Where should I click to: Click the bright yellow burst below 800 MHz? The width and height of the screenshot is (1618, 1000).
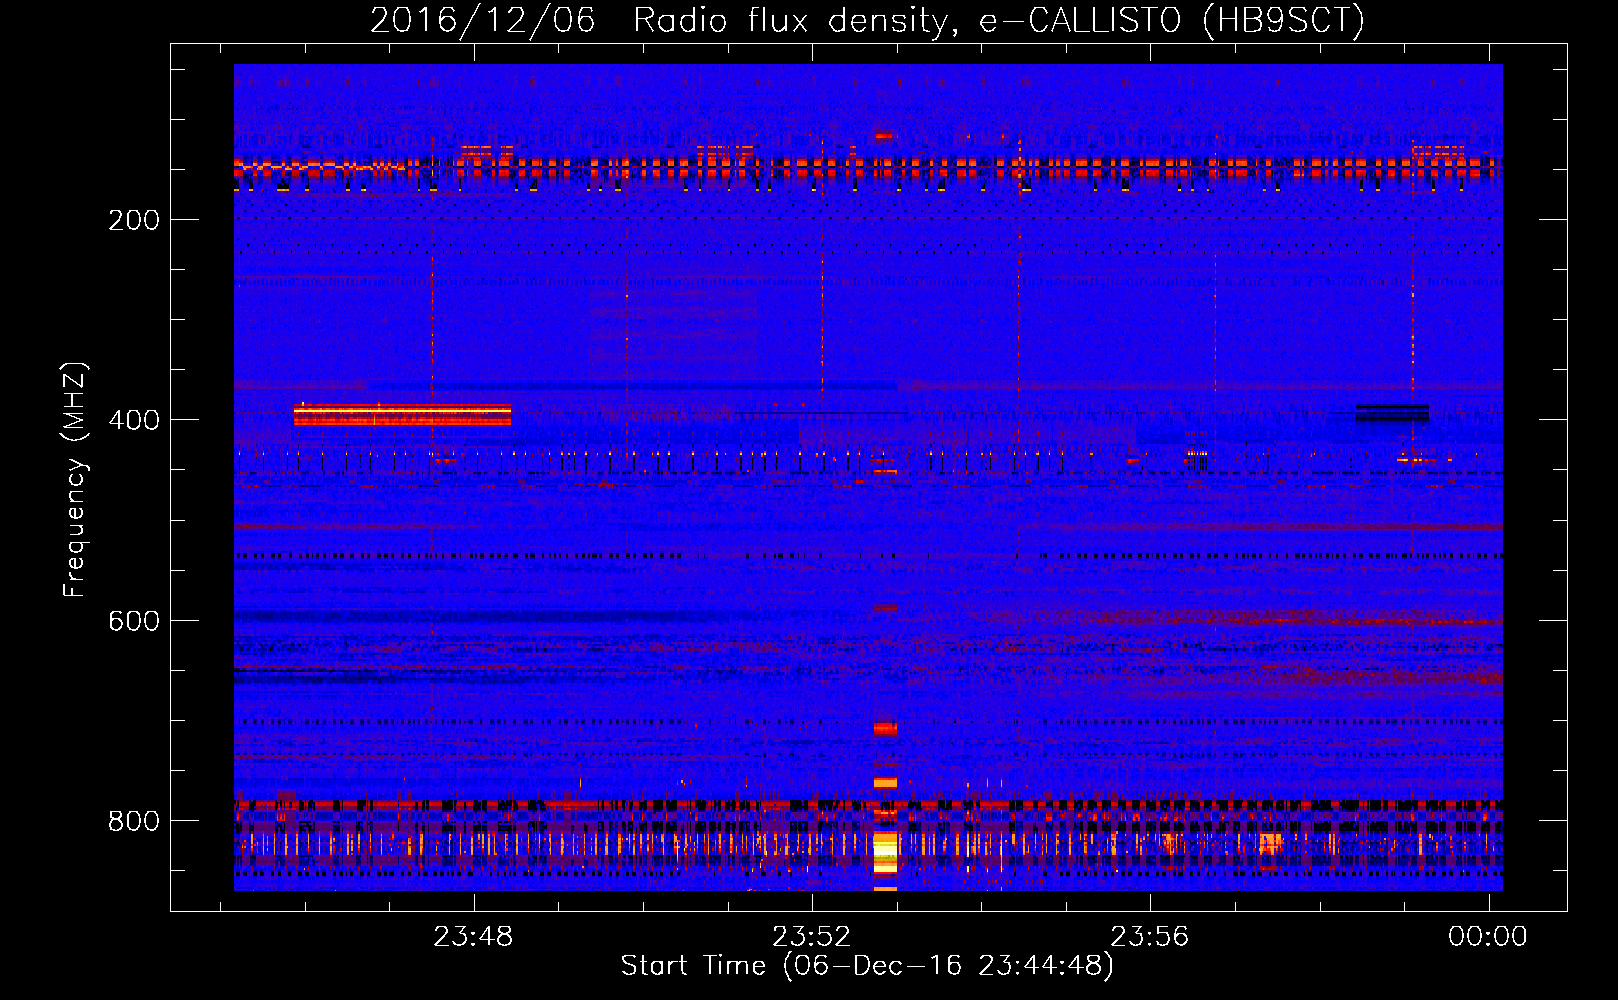tap(885, 853)
